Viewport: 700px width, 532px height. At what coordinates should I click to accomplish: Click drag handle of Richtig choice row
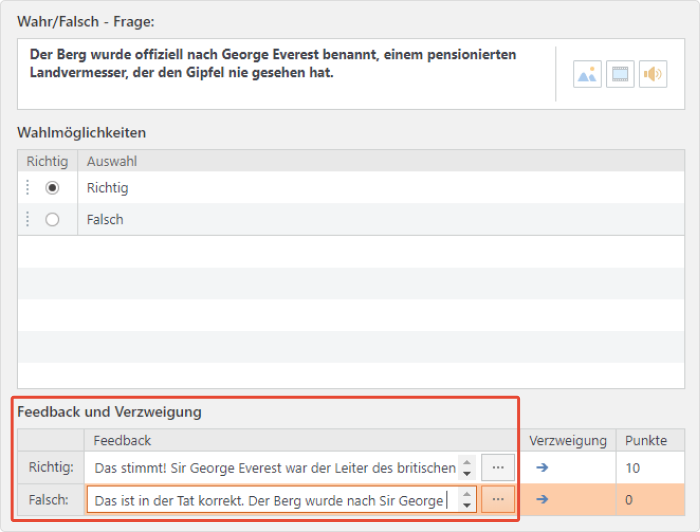[x=28, y=187]
